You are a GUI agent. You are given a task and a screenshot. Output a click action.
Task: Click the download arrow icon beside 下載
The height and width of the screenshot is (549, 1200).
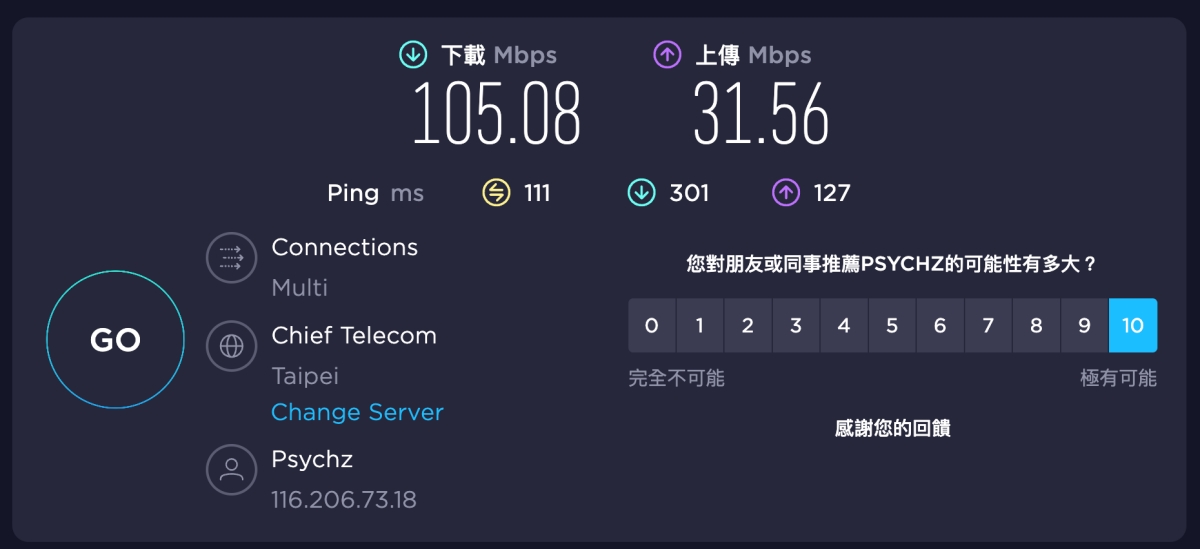(413, 55)
